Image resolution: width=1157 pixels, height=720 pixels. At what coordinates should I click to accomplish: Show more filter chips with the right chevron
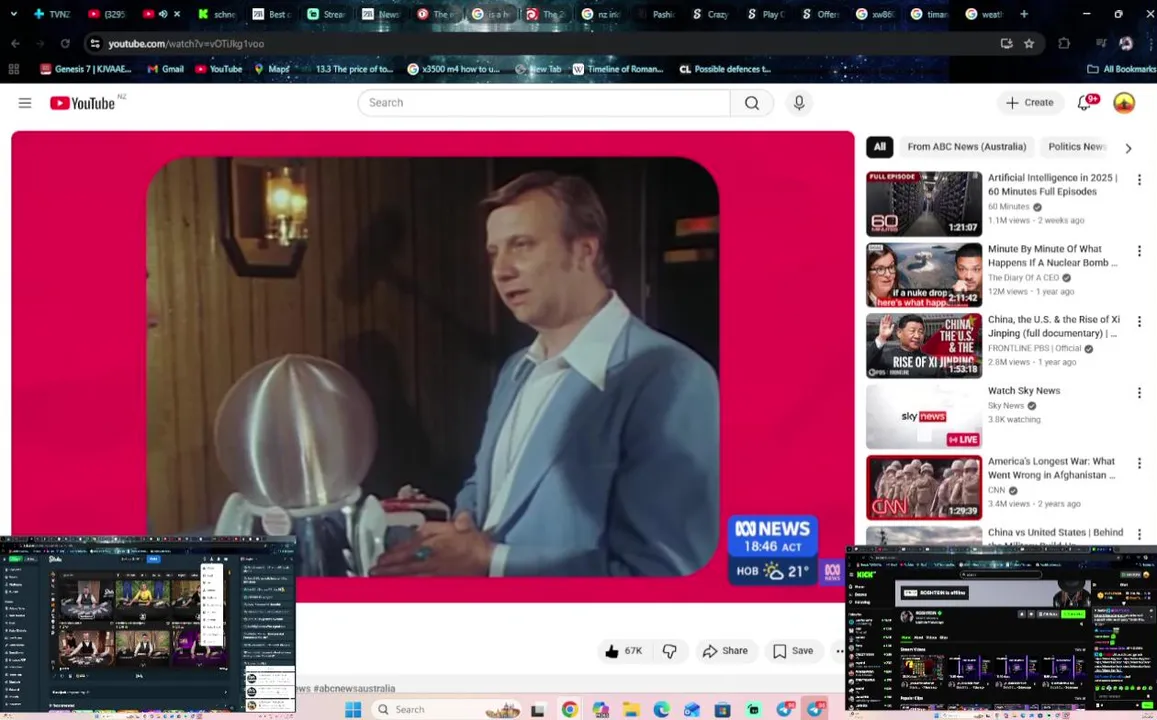coord(1128,148)
